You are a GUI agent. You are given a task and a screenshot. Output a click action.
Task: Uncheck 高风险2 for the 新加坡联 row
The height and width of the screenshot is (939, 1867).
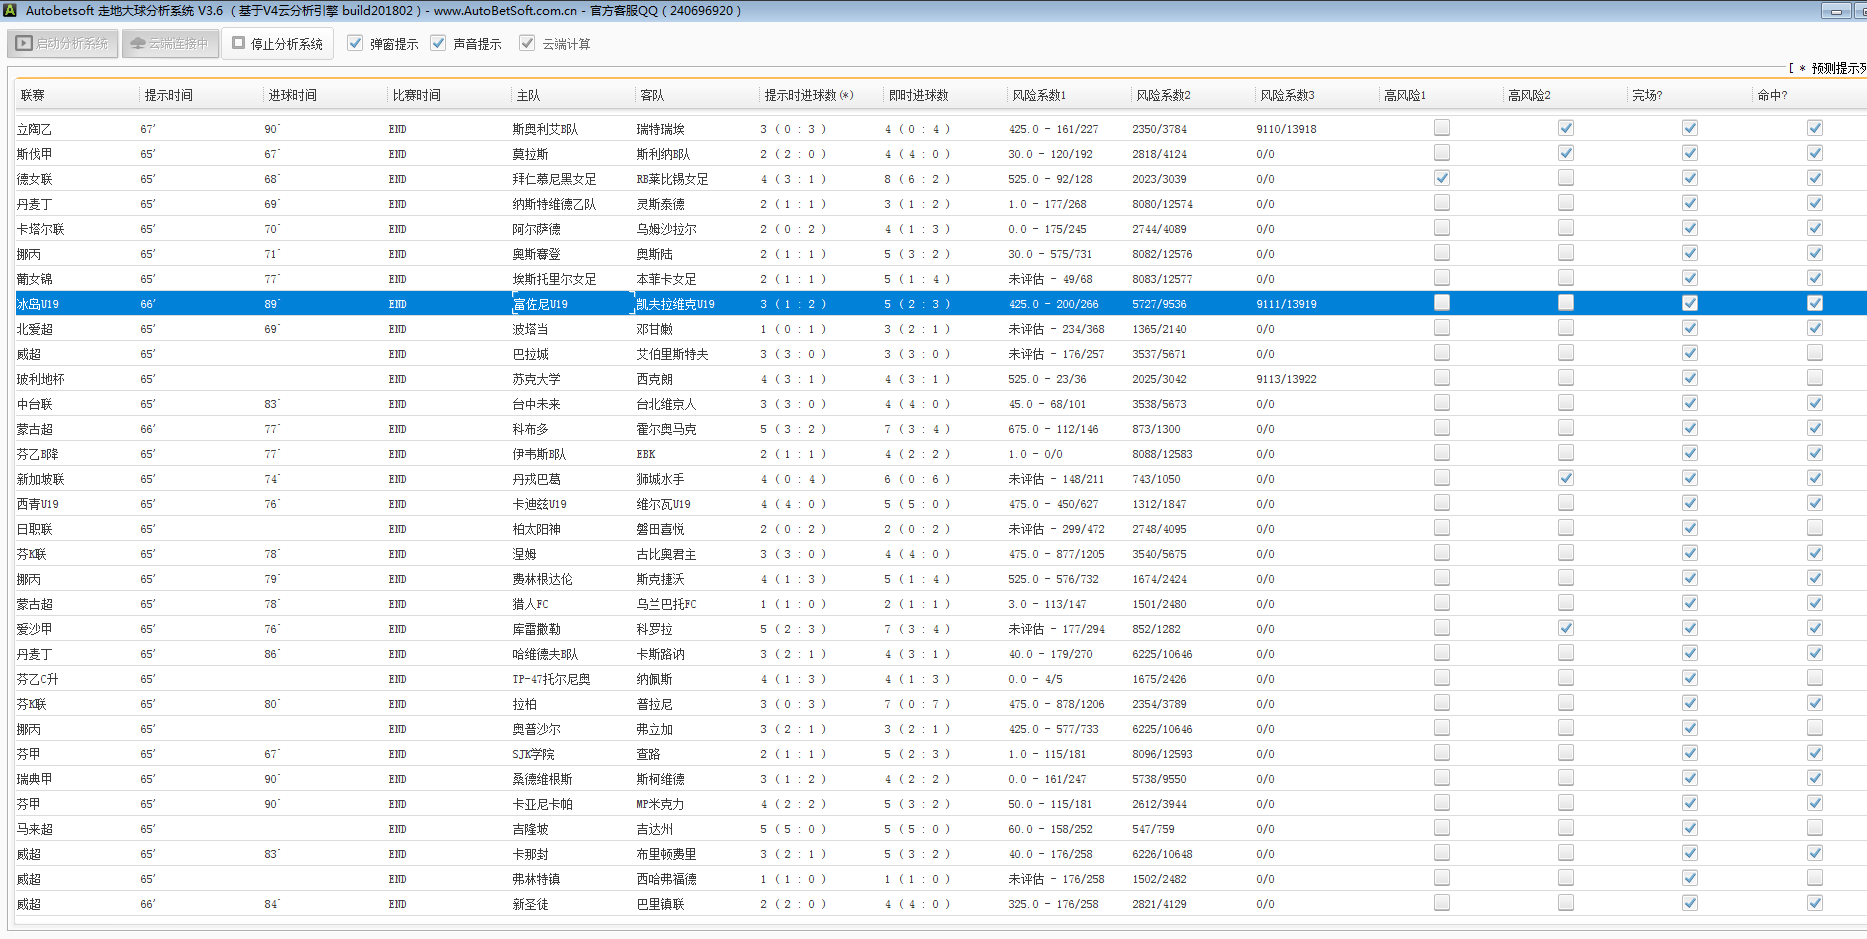coord(1565,478)
